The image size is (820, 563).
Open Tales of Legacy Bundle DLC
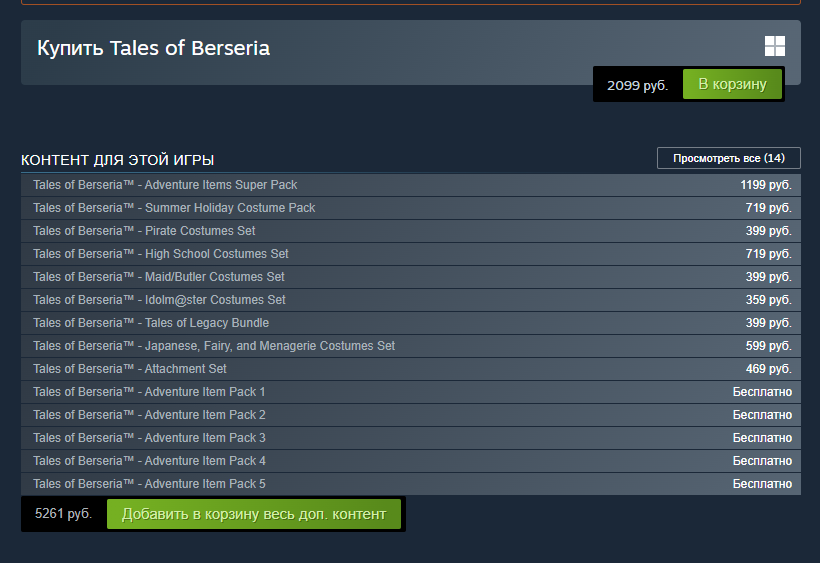point(151,323)
